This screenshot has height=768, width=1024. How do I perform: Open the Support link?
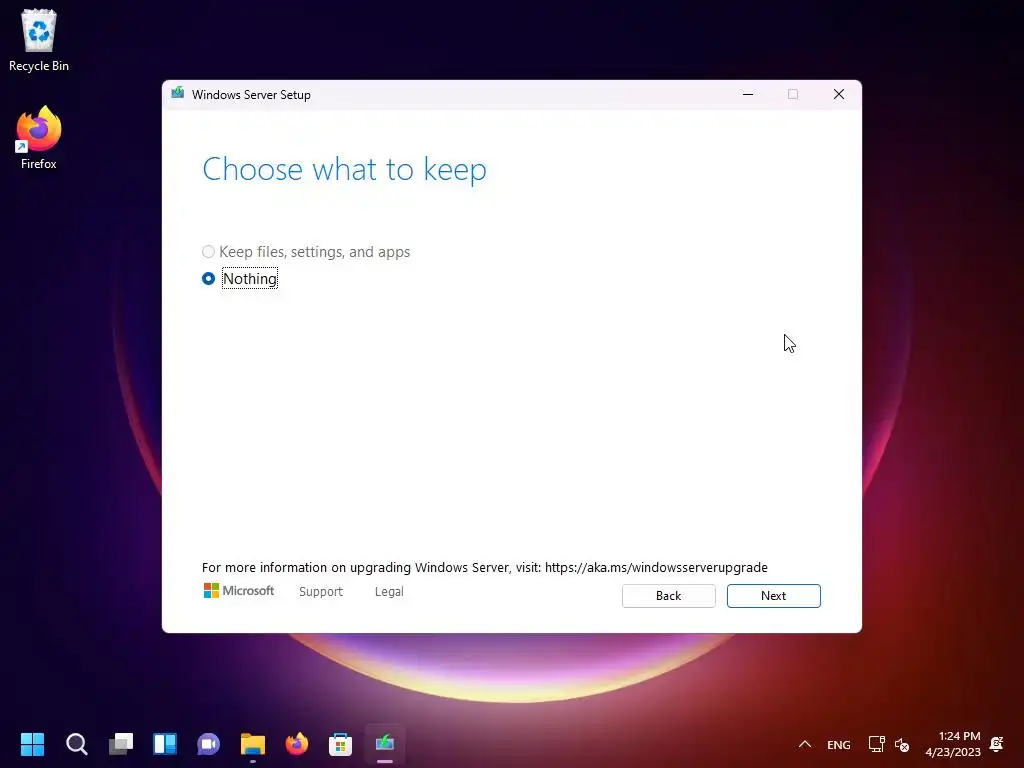(321, 592)
